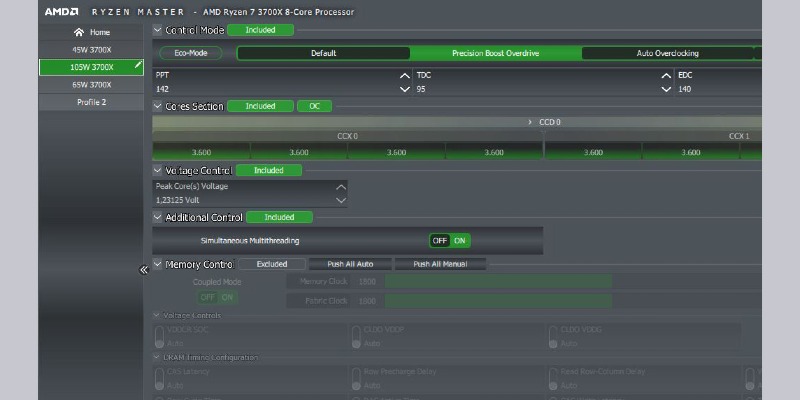Click first CCX 0 core 3.600 slider
The width and height of the screenshot is (800, 400).
tap(202, 152)
